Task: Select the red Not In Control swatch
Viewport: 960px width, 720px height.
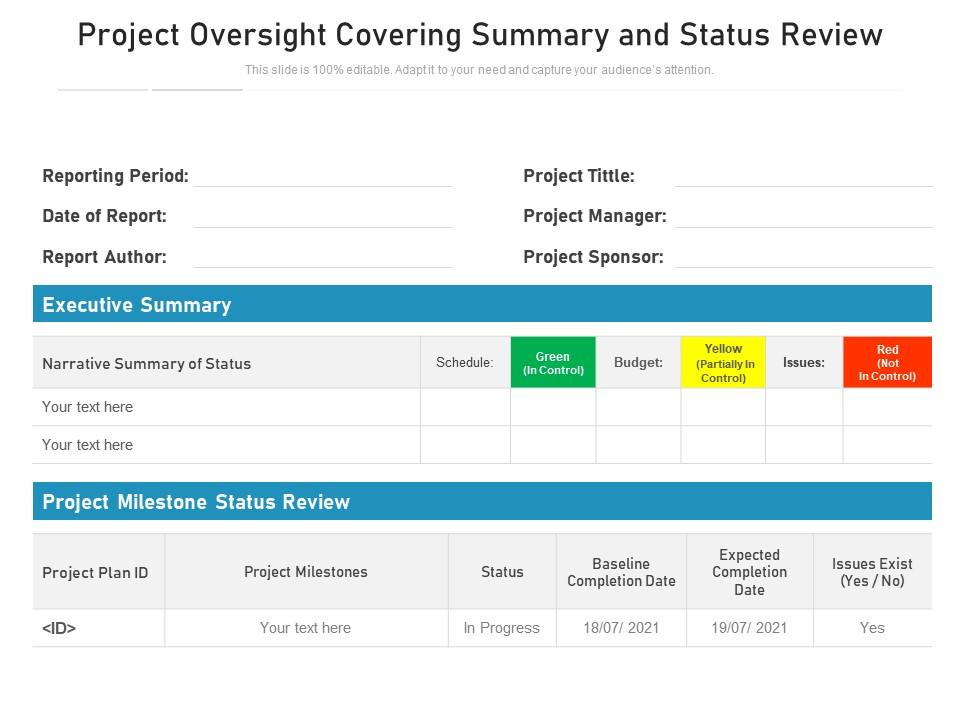Action: pos(887,362)
